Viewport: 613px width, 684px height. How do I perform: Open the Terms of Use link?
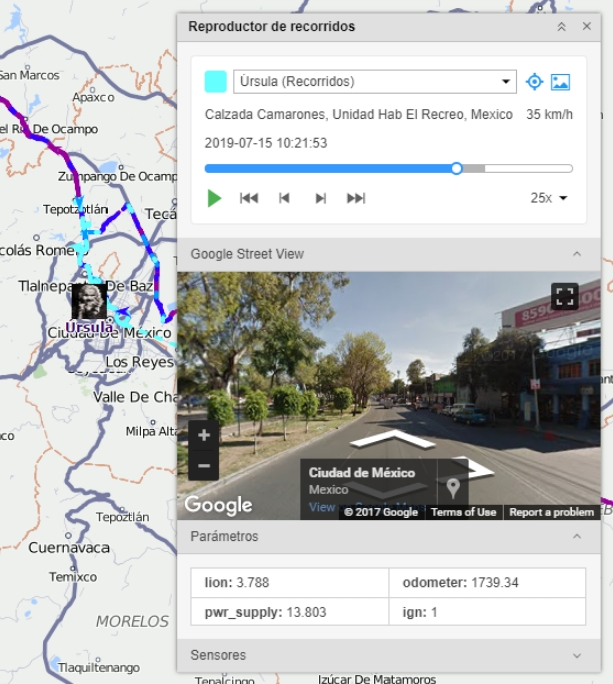pyautogui.click(x=463, y=512)
